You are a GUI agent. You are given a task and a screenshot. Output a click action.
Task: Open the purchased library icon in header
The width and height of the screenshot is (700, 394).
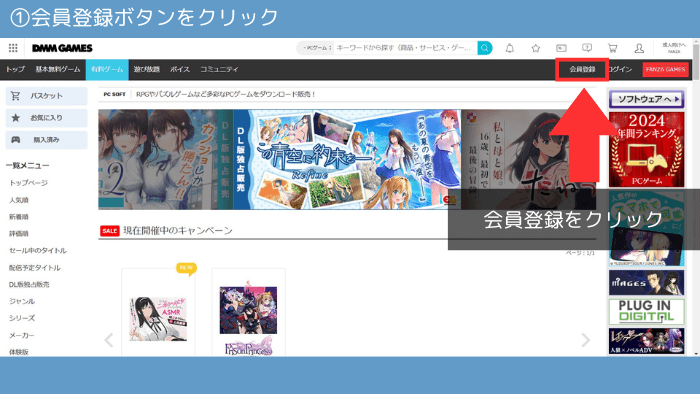[x=561, y=48]
